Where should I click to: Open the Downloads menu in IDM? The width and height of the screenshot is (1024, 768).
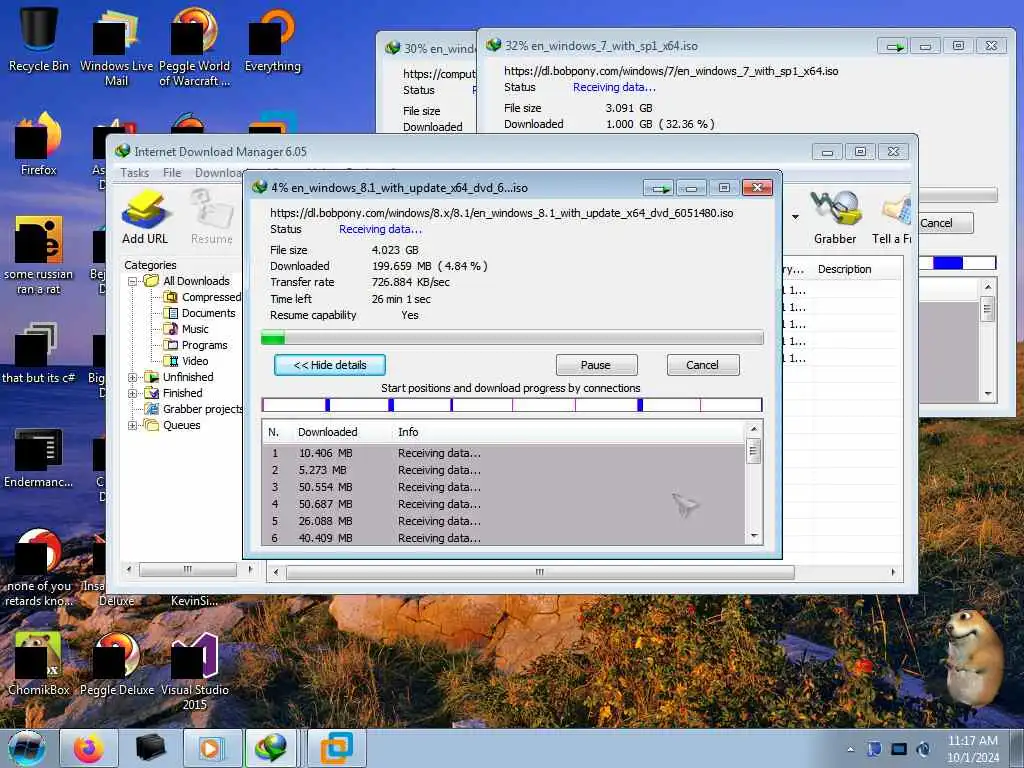(219, 172)
